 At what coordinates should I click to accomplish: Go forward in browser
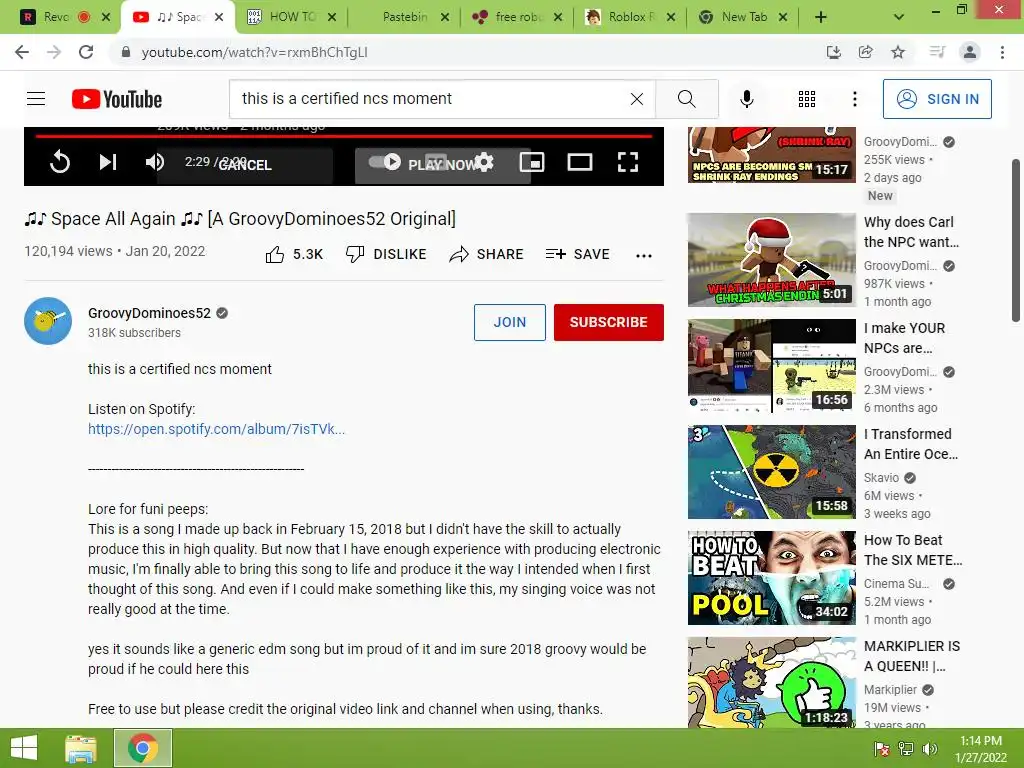click(54, 52)
